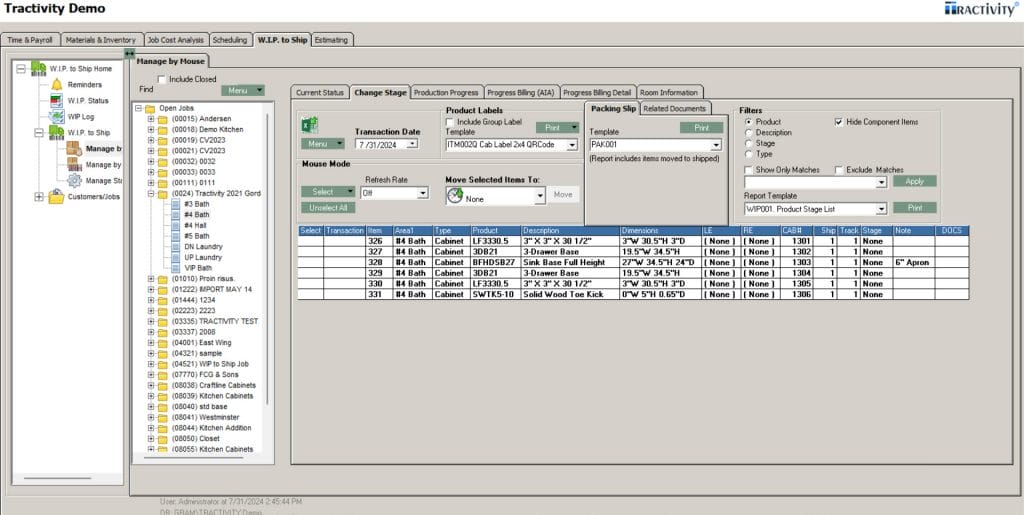
Task: Select the Description filter radio button
Action: [x=748, y=133]
